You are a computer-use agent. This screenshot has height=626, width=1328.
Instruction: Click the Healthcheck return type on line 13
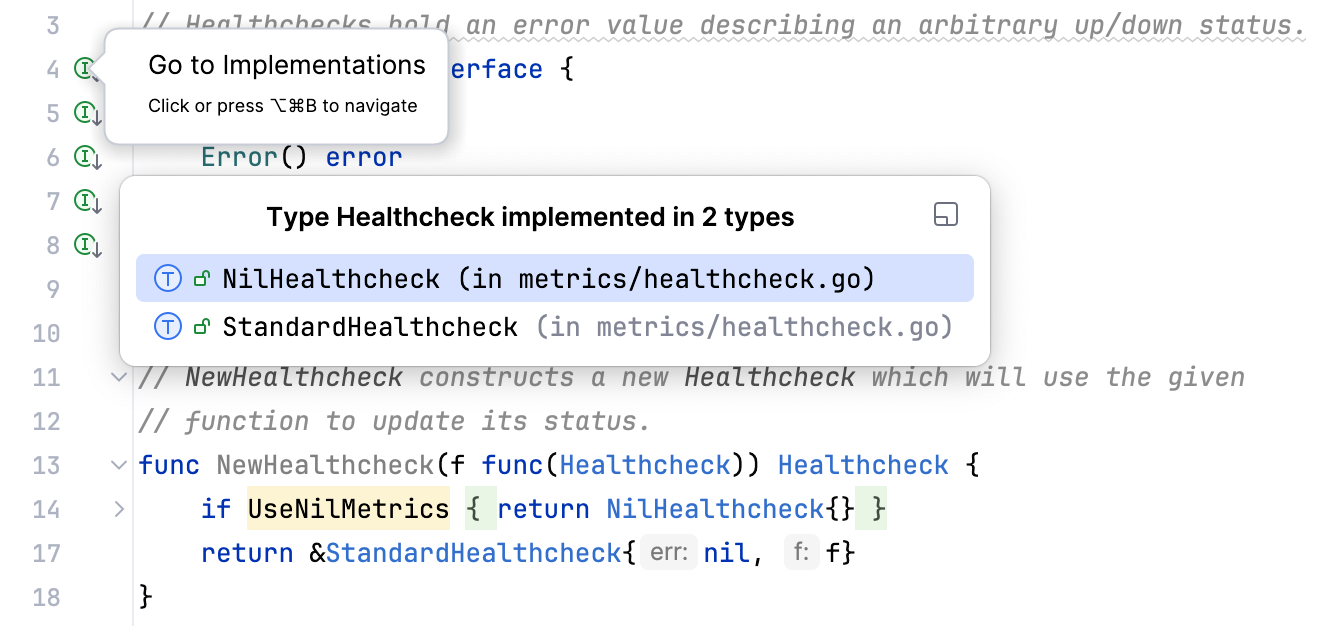(x=863, y=464)
